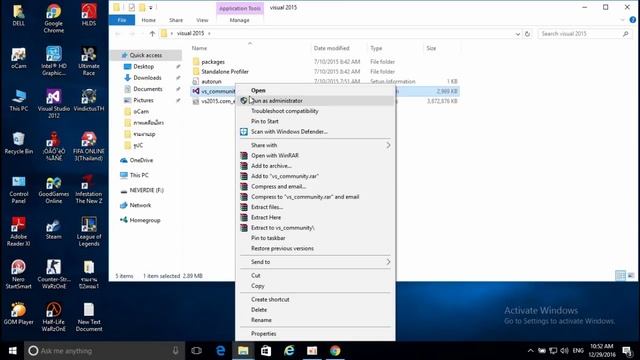Open Intel HD Graphics shortcut
This screenshot has height=360, width=640.
click(x=53, y=61)
